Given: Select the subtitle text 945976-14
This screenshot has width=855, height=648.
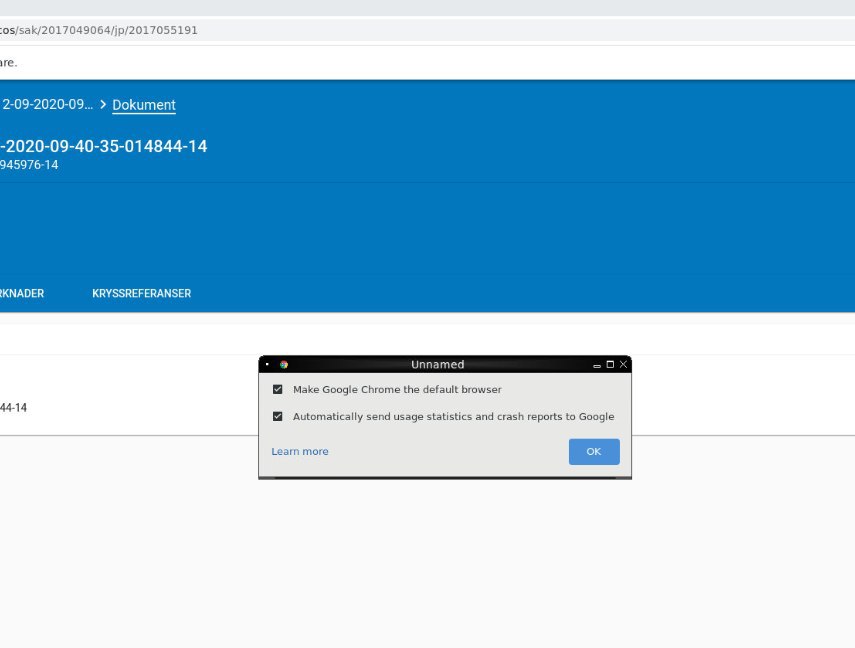Looking at the screenshot, I should pyautogui.click(x=29, y=165).
